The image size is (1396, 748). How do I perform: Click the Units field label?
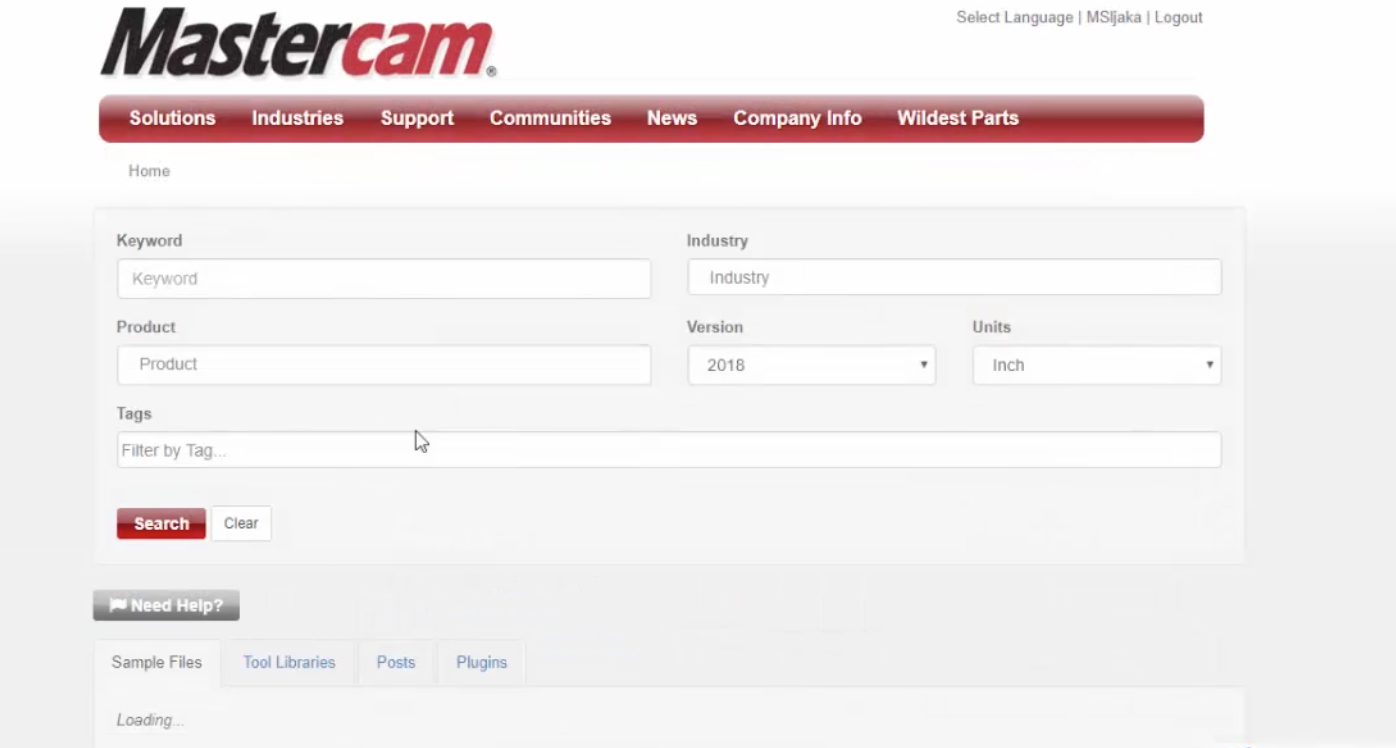coord(992,327)
